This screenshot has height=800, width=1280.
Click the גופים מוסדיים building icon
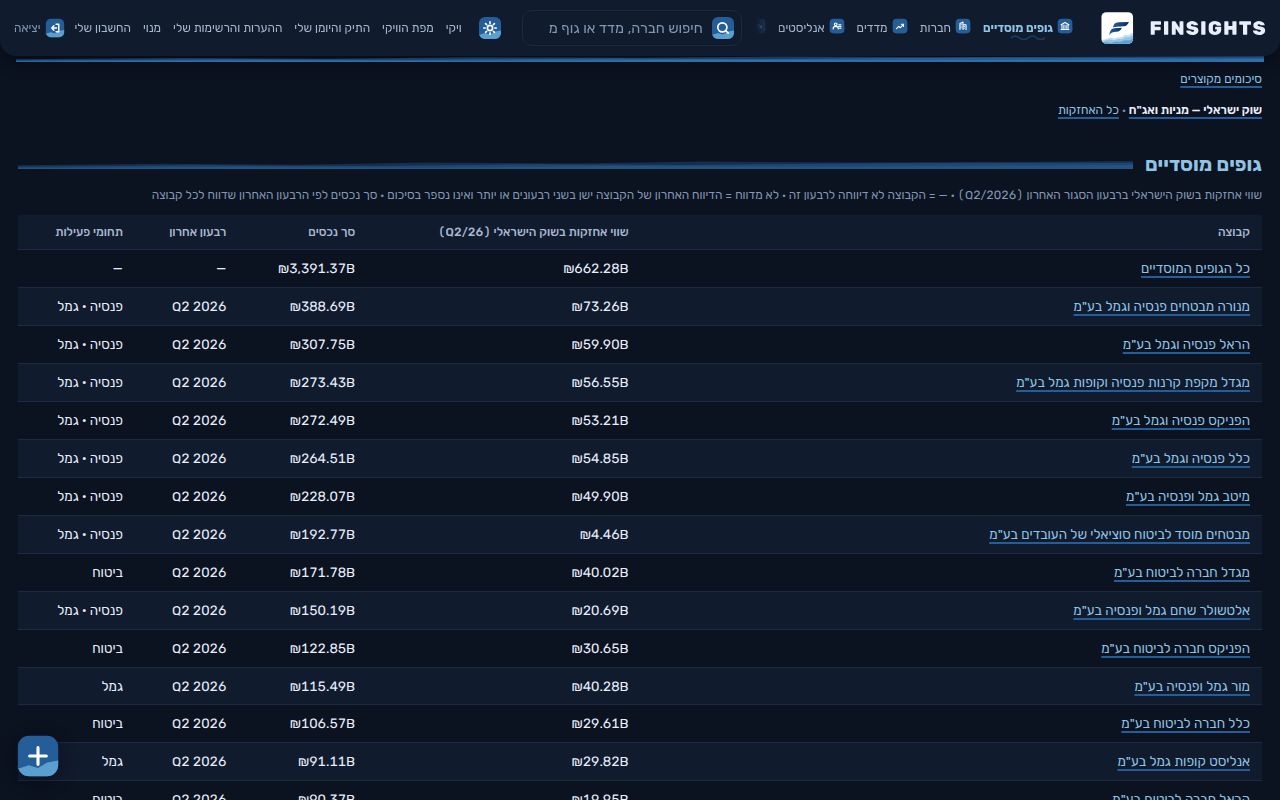click(1065, 27)
